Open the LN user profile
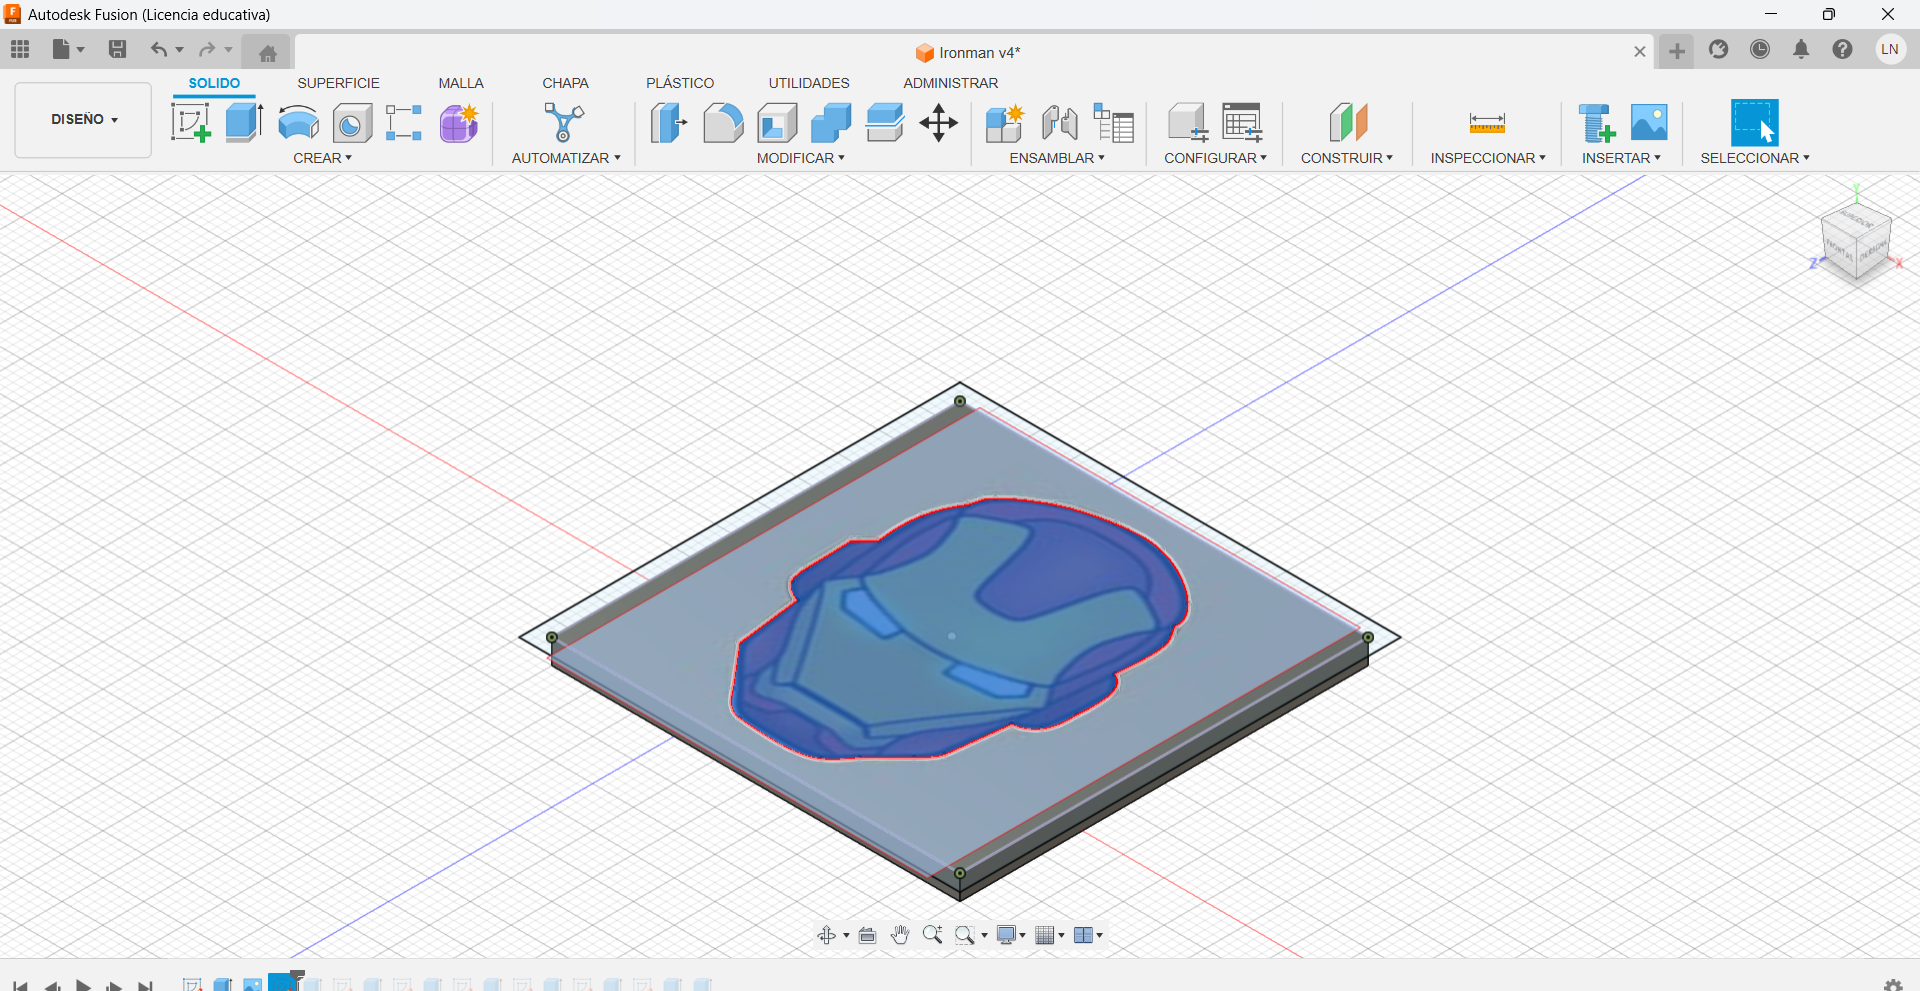Viewport: 1920px width, 991px height. click(x=1889, y=49)
